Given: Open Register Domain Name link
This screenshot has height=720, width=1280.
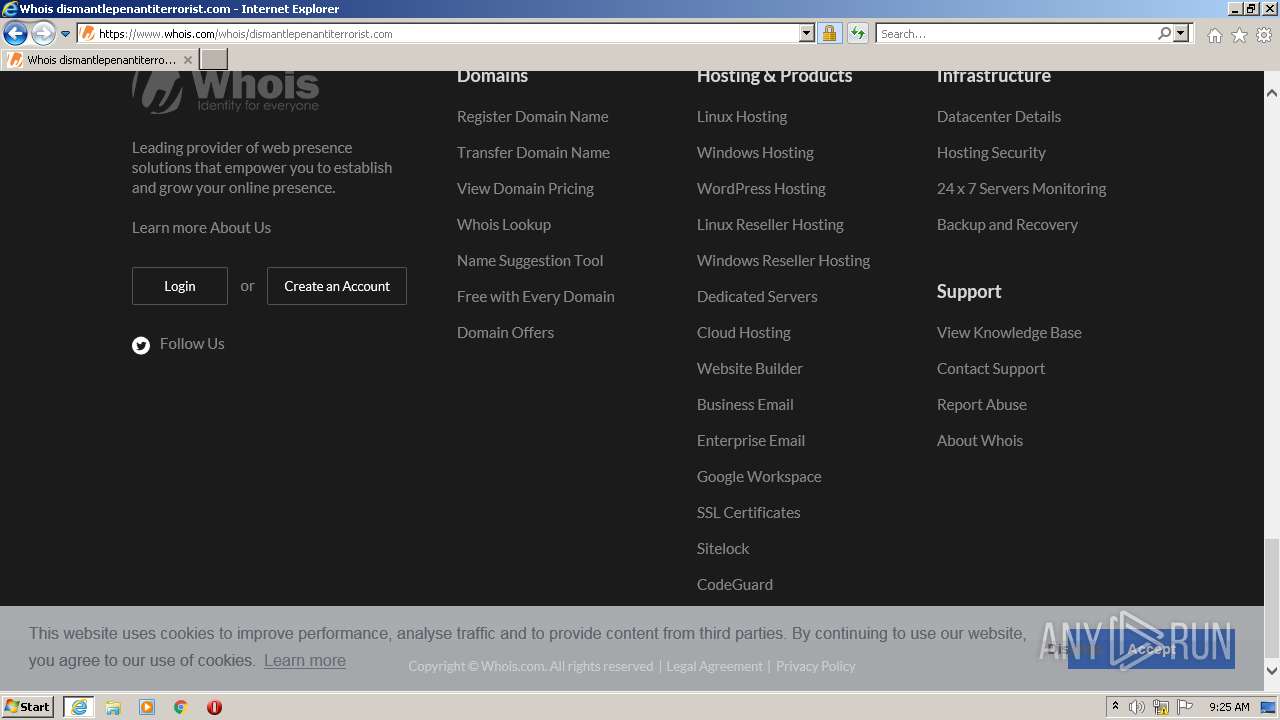Looking at the screenshot, I should pos(533,117).
